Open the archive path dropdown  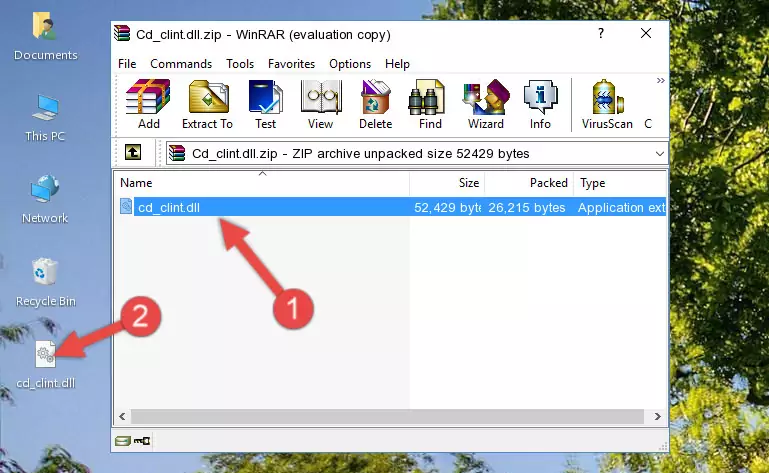pyautogui.click(x=660, y=154)
